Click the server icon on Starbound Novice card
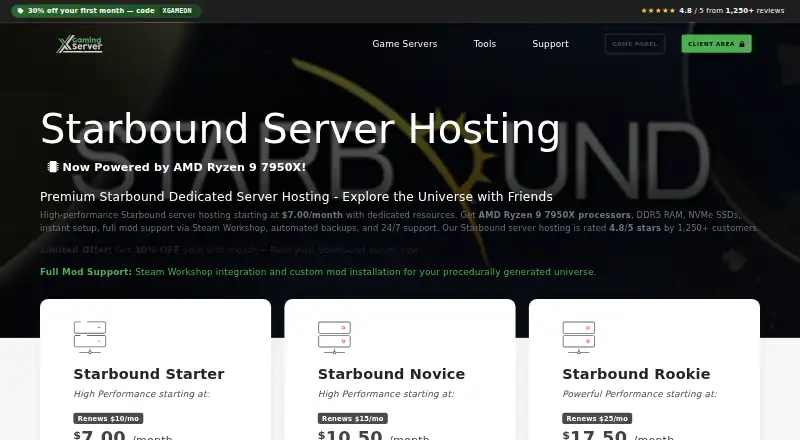Viewport: 800px width, 440px height. point(334,337)
